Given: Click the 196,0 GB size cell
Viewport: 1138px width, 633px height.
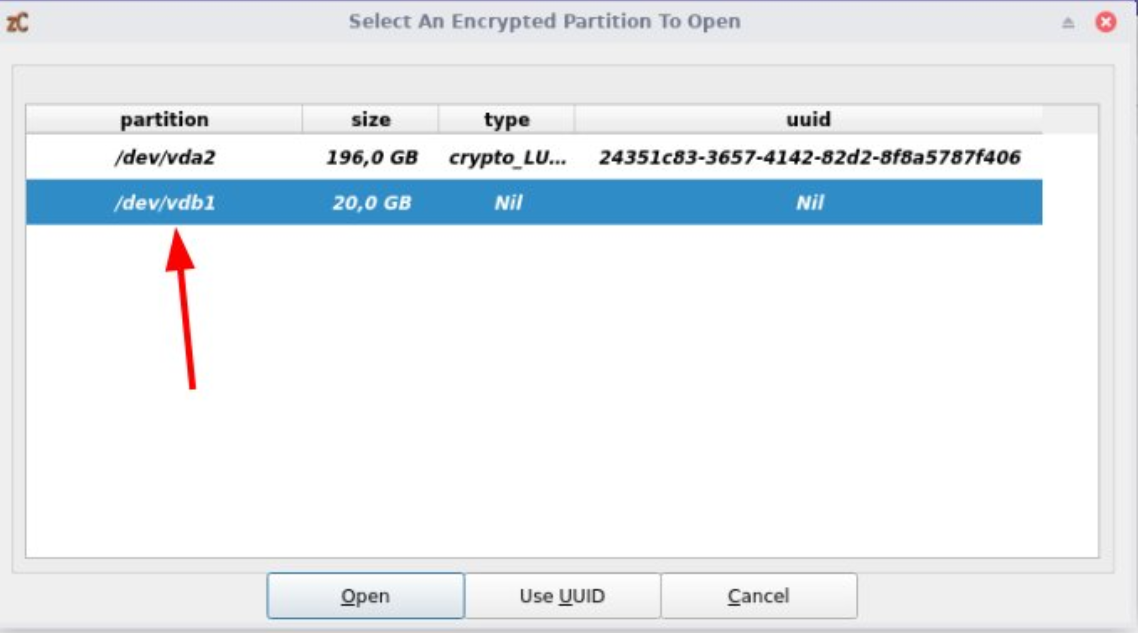Looking at the screenshot, I should point(372,158).
